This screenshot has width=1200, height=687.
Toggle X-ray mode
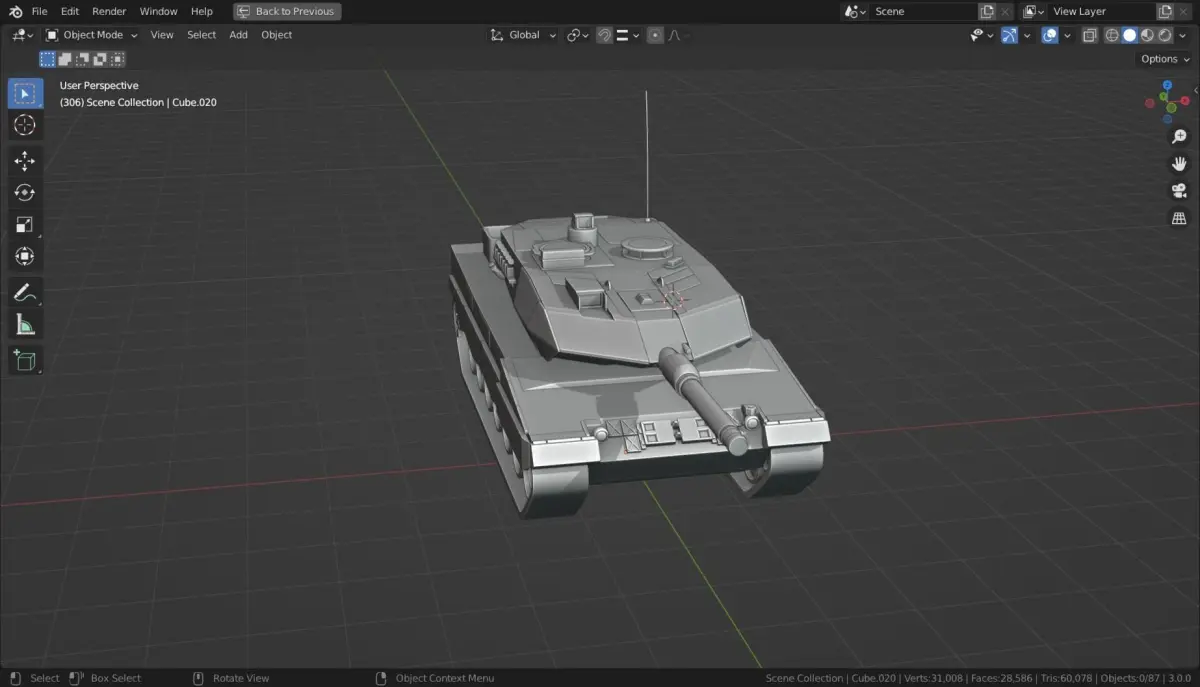click(x=1089, y=35)
